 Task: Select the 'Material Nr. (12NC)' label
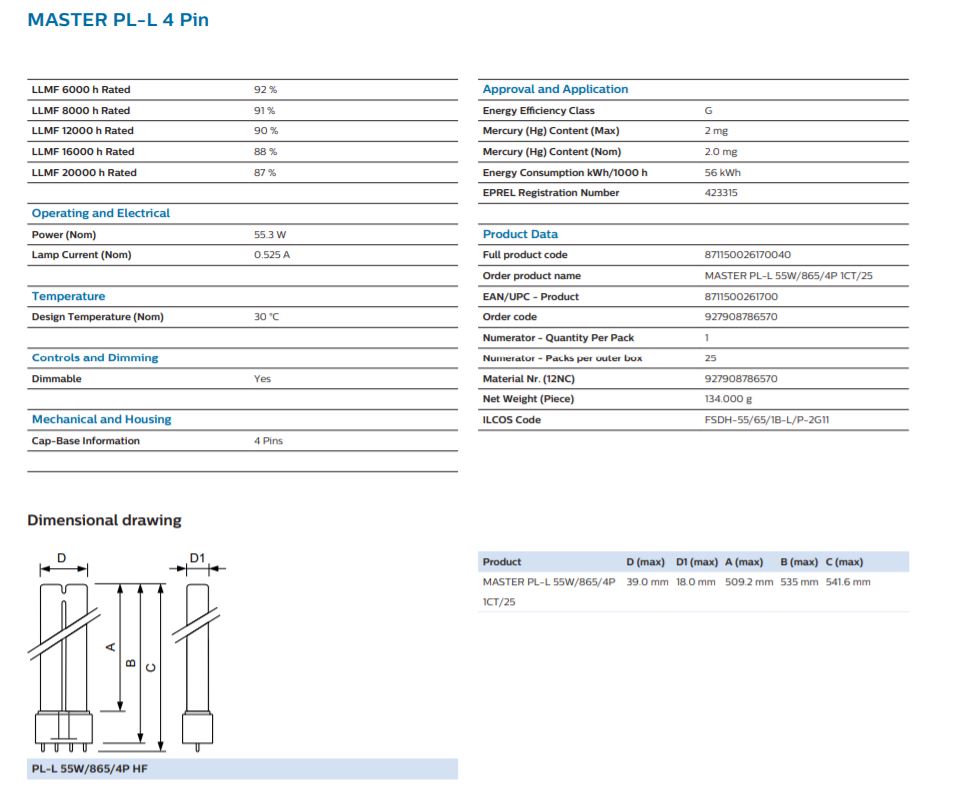click(529, 378)
